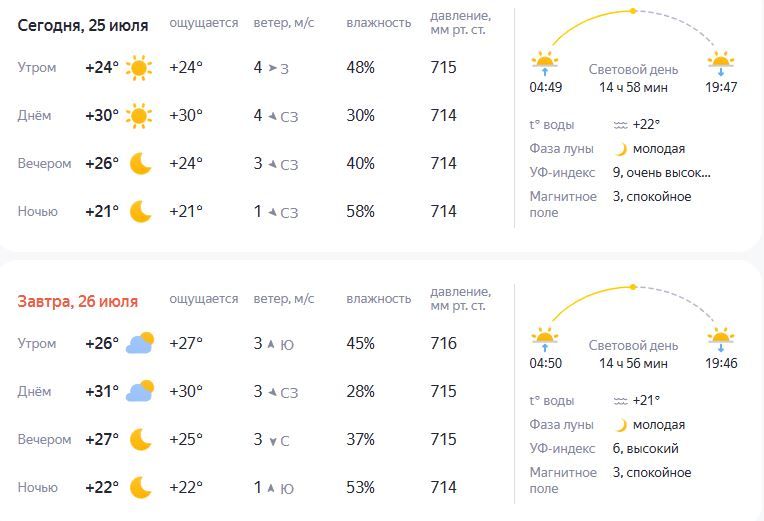Click the sunset icon above 19:47

point(721,63)
